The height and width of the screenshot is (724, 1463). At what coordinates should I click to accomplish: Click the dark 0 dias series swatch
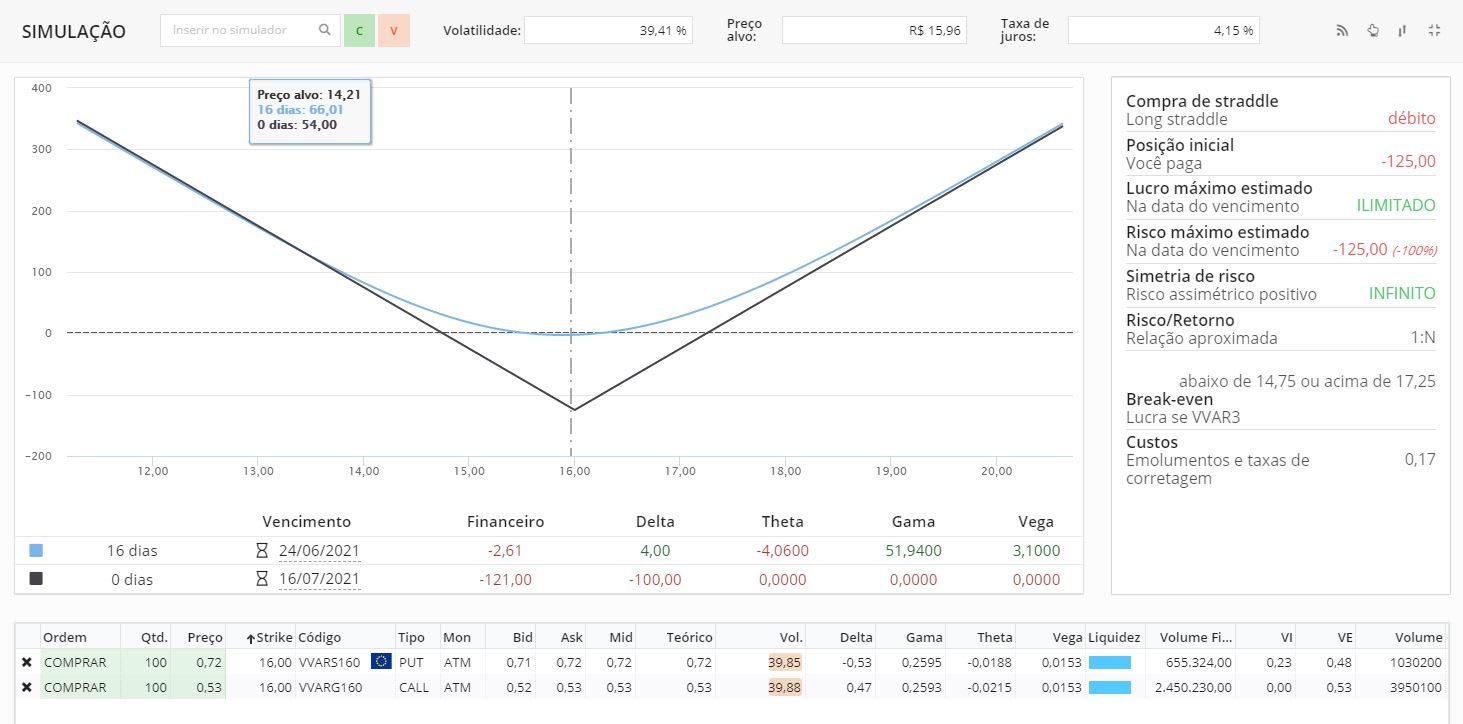36,579
